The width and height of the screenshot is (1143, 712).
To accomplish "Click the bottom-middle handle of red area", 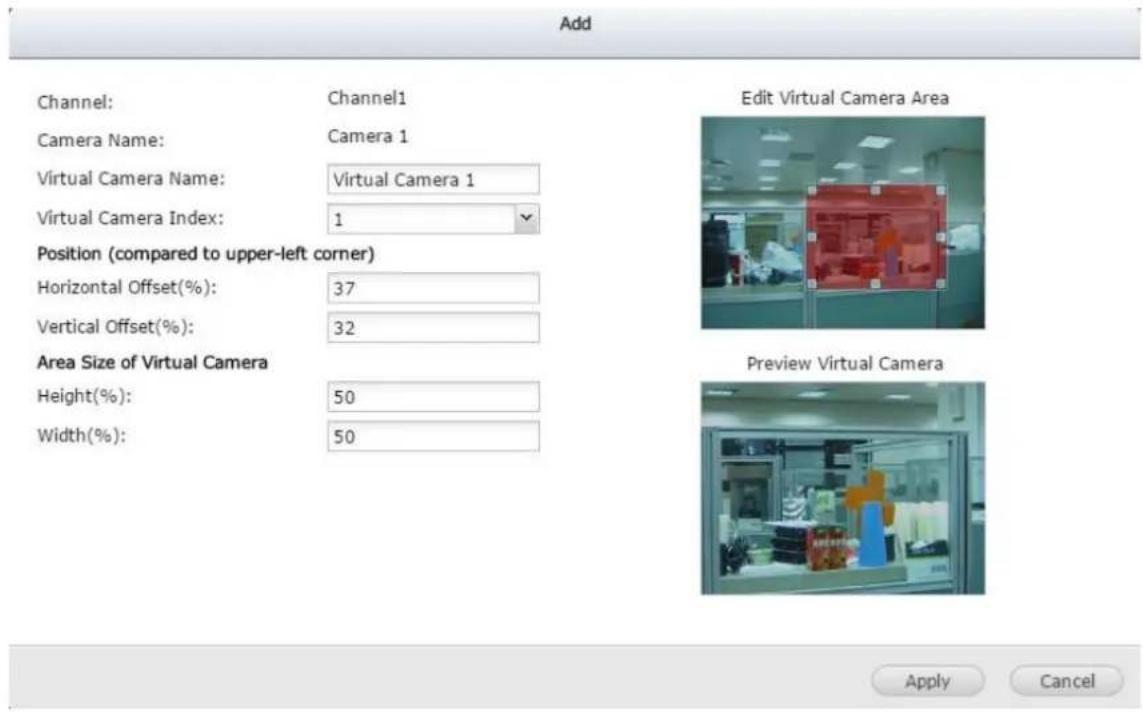I will (x=875, y=283).
